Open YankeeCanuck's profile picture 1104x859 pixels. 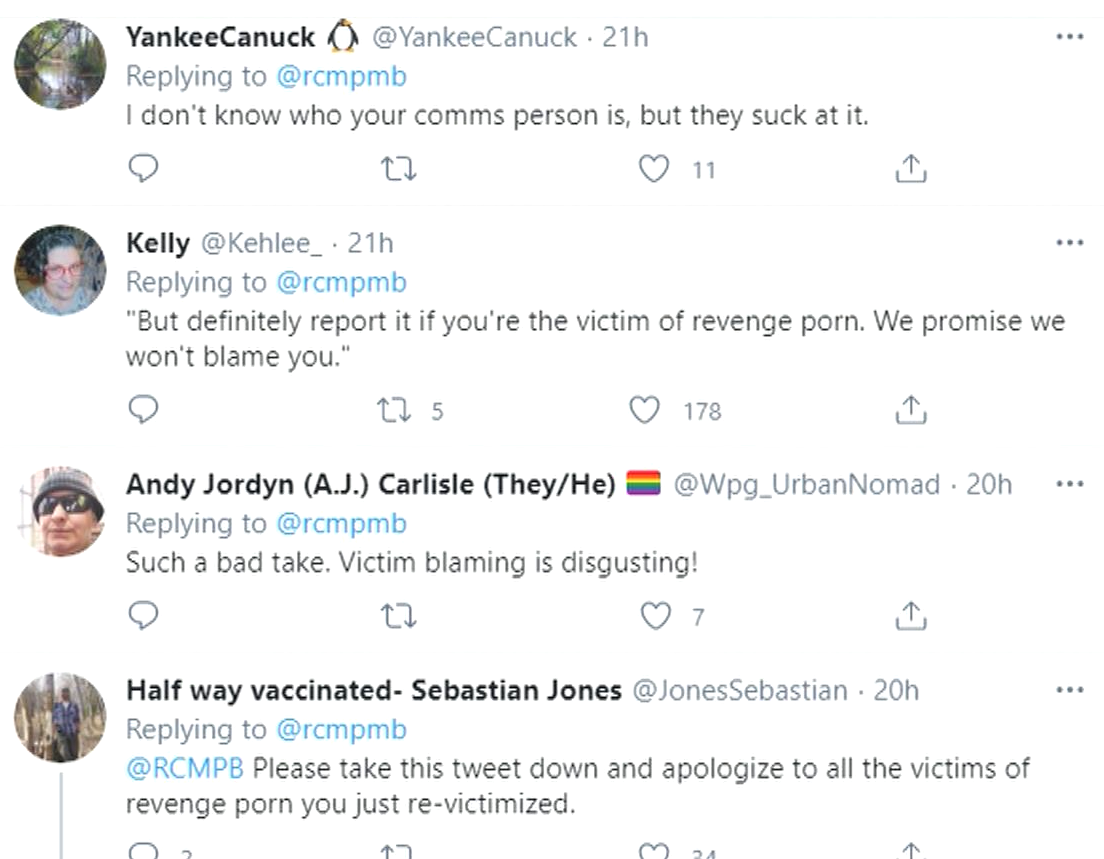pos(60,63)
